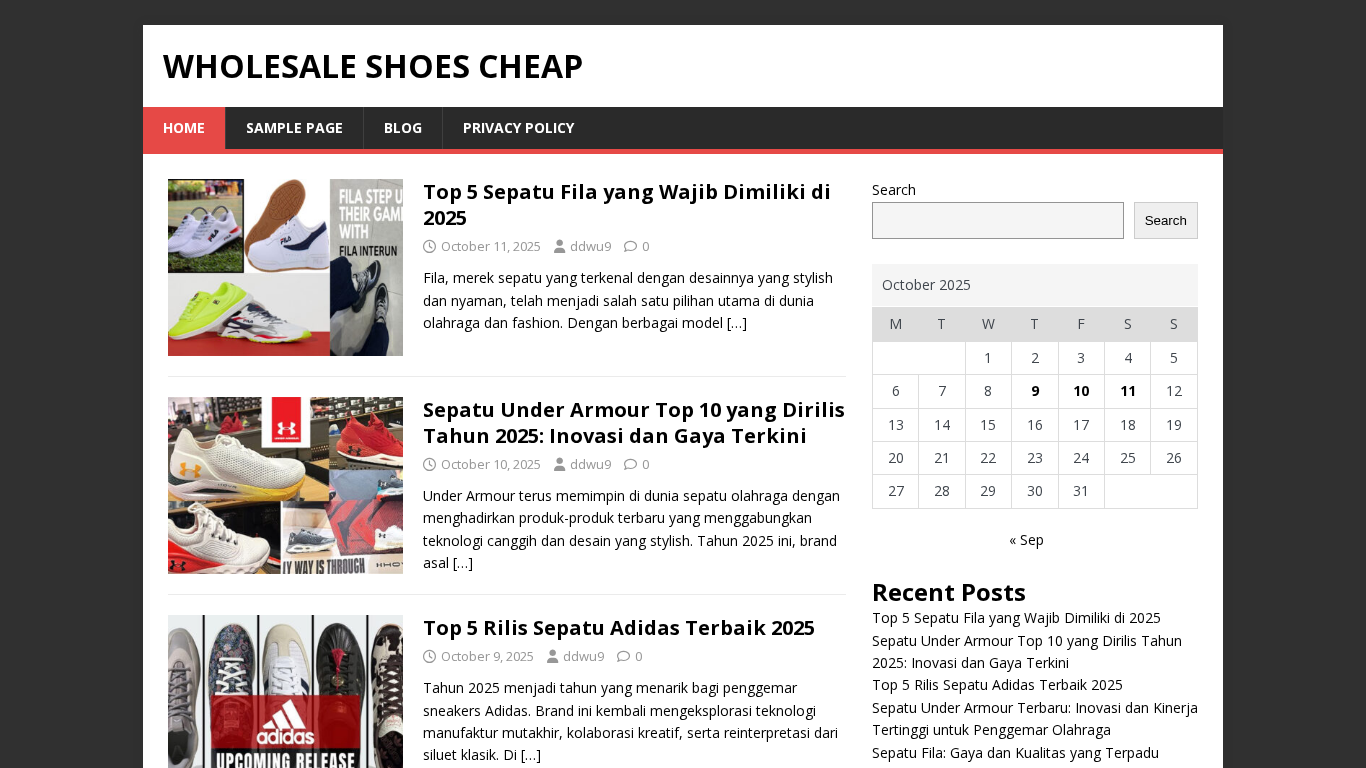The width and height of the screenshot is (1366, 768).
Task: Click the comment bubble on the Adidas post
Action: point(623,656)
